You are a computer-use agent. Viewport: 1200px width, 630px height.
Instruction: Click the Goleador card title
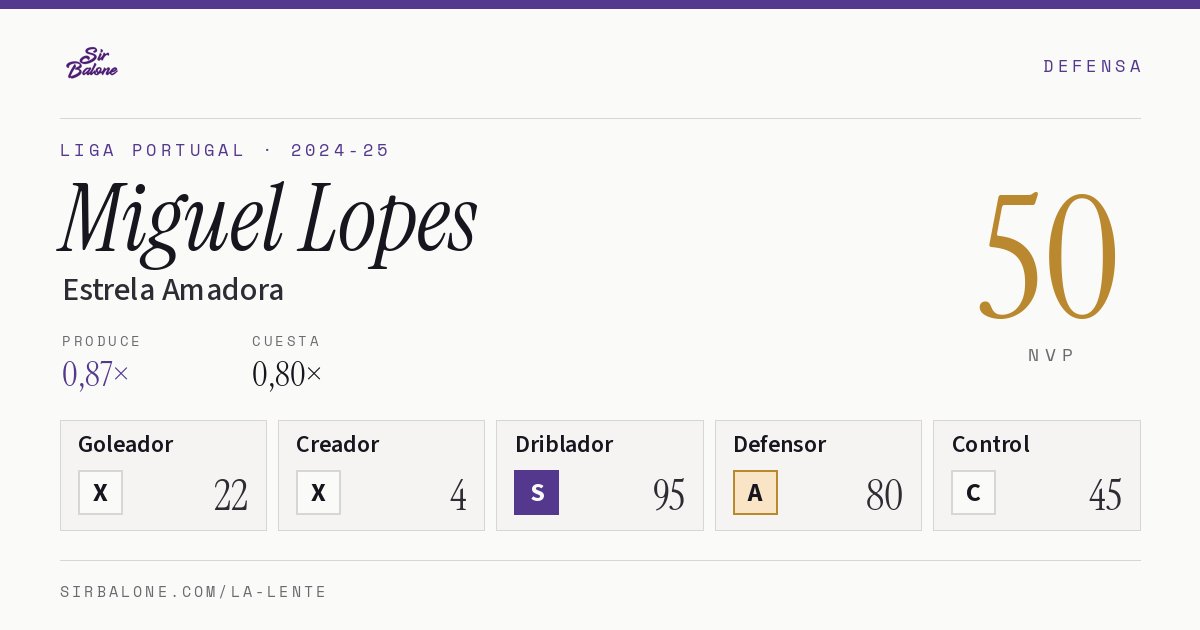(126, 444)
